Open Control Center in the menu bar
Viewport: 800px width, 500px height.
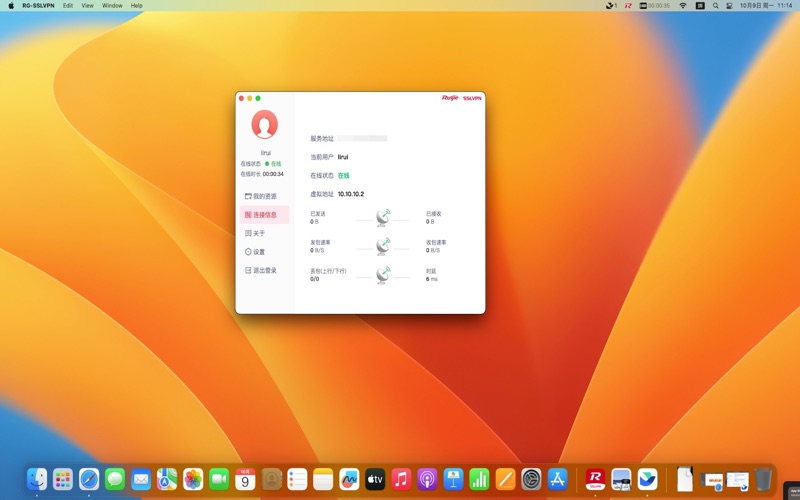point(730,5)
